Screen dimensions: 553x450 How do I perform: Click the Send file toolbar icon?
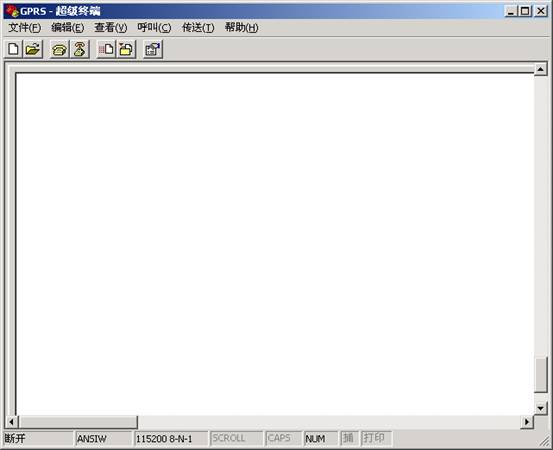(x=106, y=49)
